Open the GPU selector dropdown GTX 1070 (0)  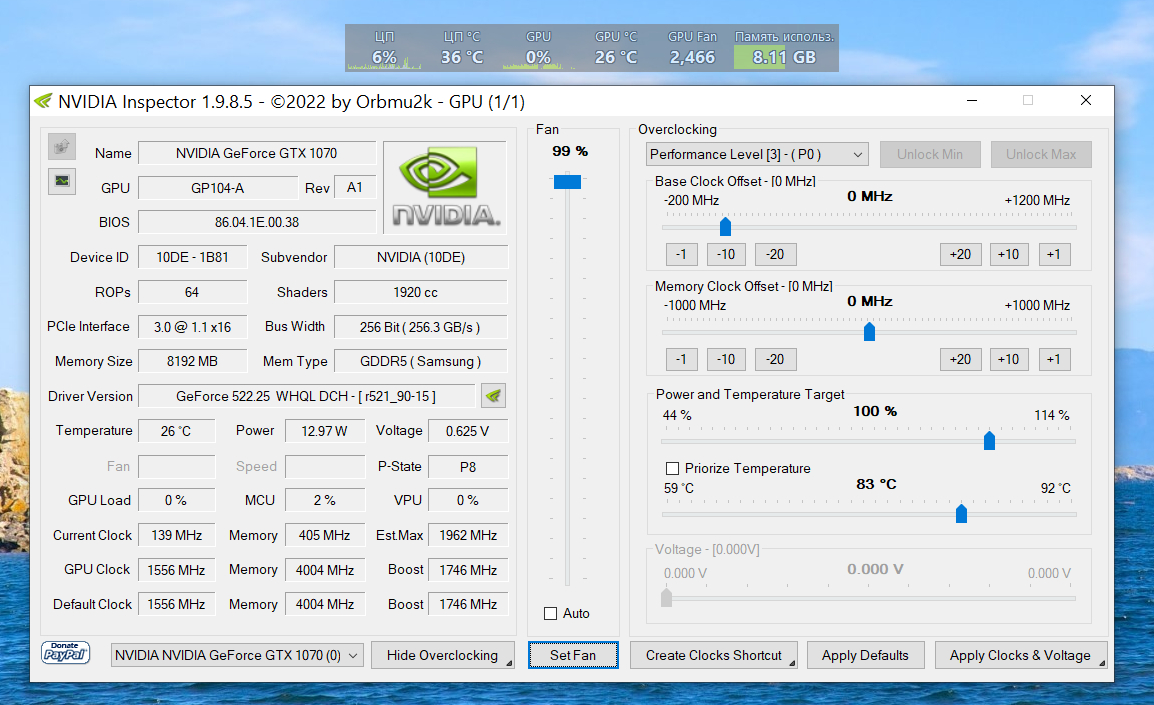click(x=237, y=655)
